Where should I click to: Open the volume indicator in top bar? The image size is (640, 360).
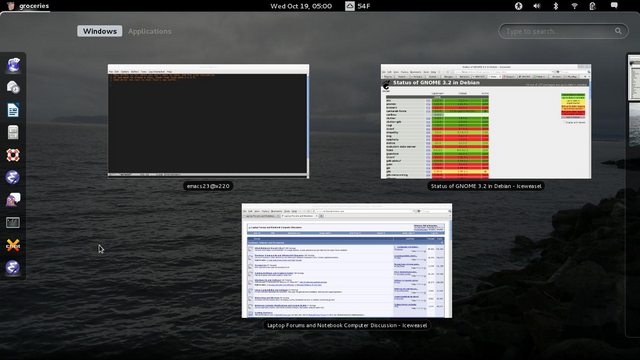tap(537, 6)
